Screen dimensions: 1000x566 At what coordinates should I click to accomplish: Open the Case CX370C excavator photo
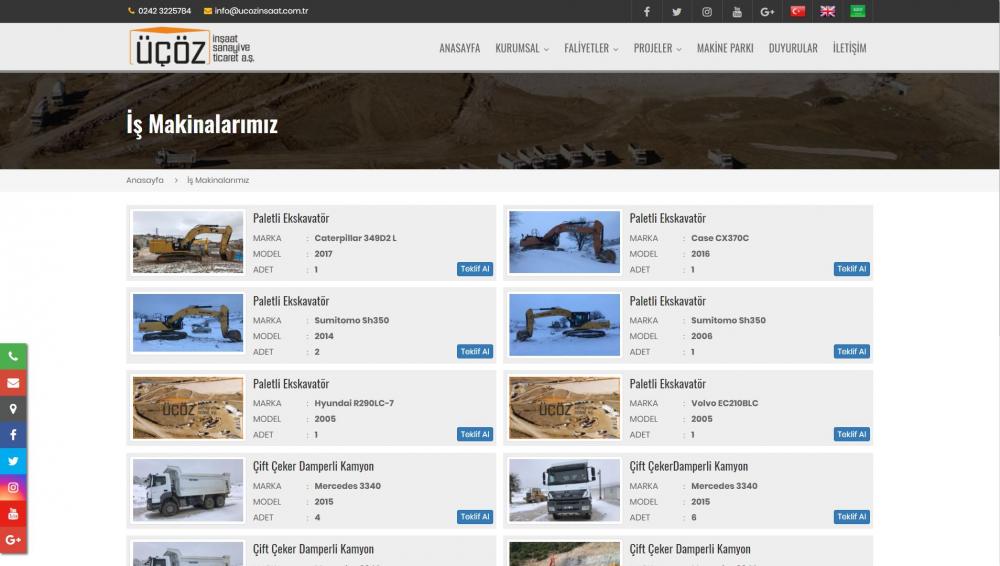coord(564,242)
